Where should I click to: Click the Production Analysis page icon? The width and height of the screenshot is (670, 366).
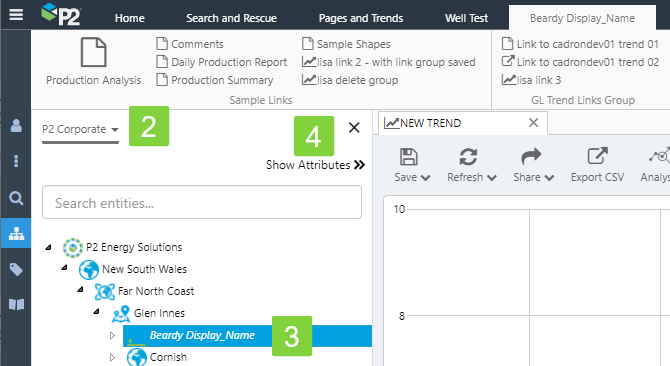(94, 52)
